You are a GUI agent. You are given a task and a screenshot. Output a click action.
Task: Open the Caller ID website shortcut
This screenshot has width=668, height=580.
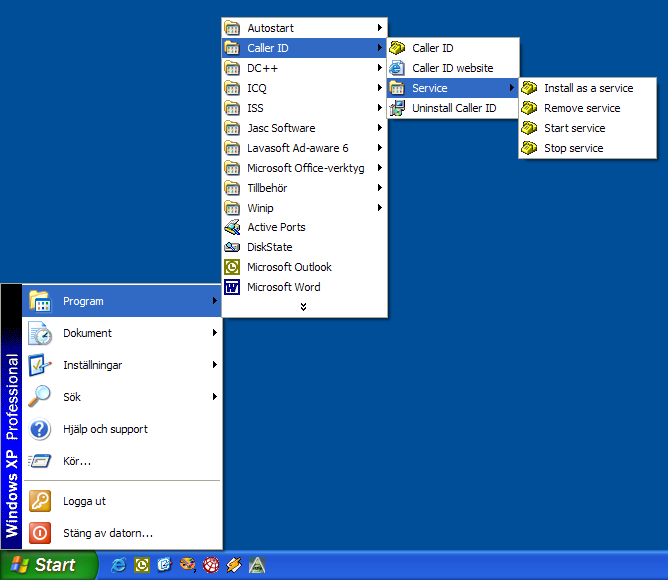tap(452, 68)
